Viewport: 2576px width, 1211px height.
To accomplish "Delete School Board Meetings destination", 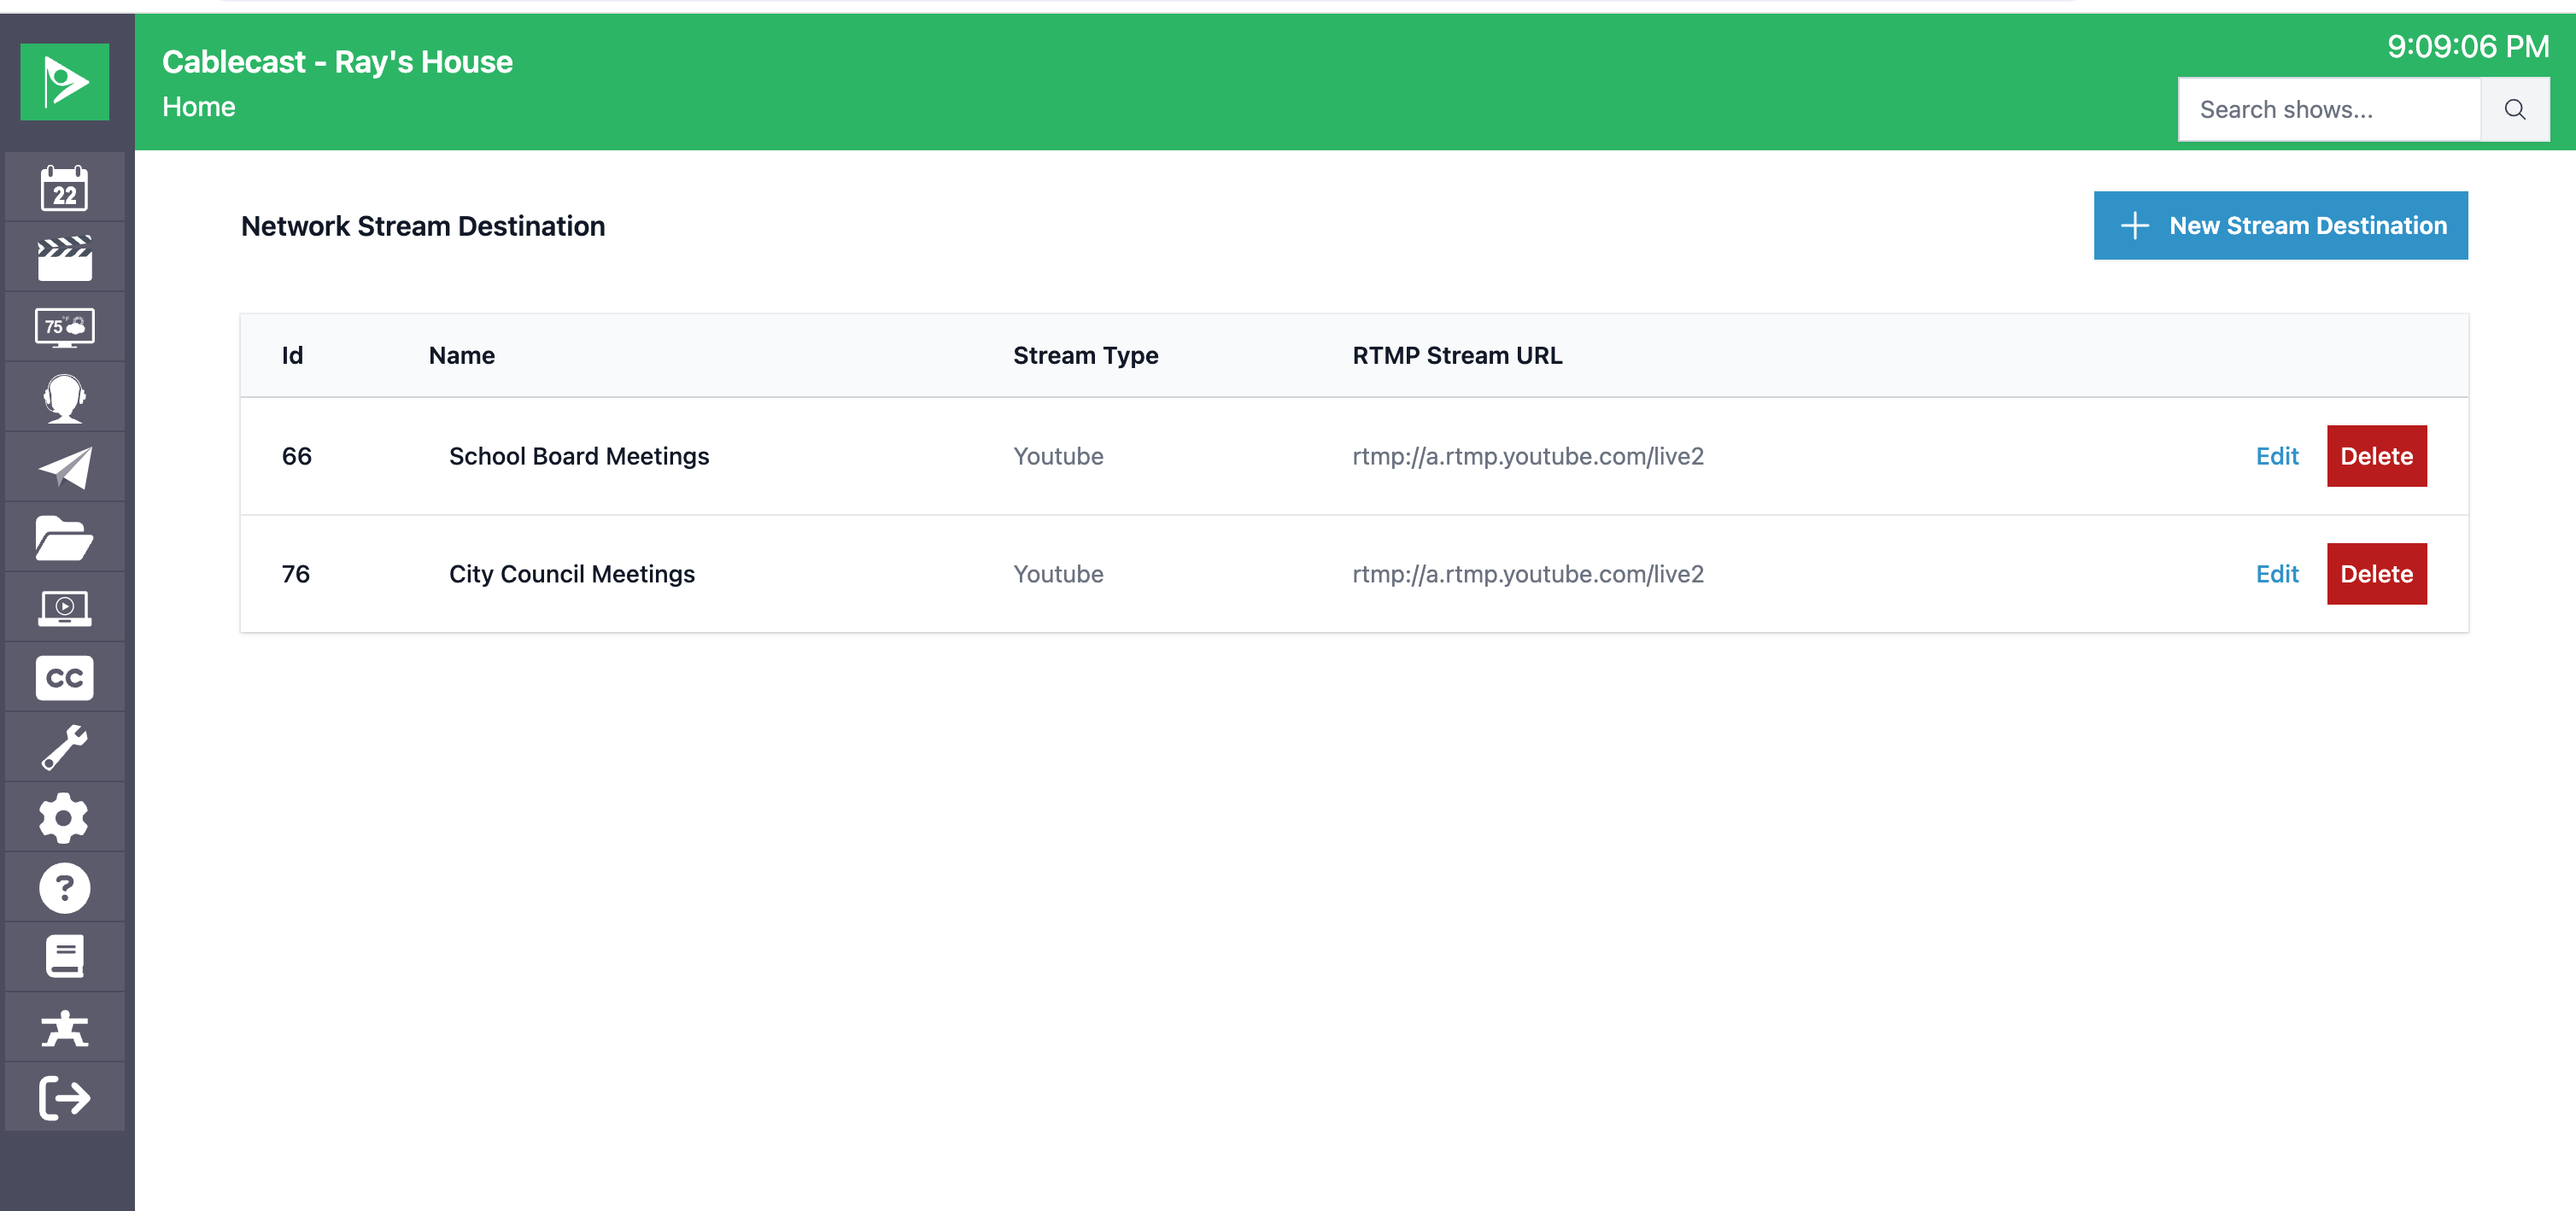I will pyautogui.click(x=2376, y=456).
